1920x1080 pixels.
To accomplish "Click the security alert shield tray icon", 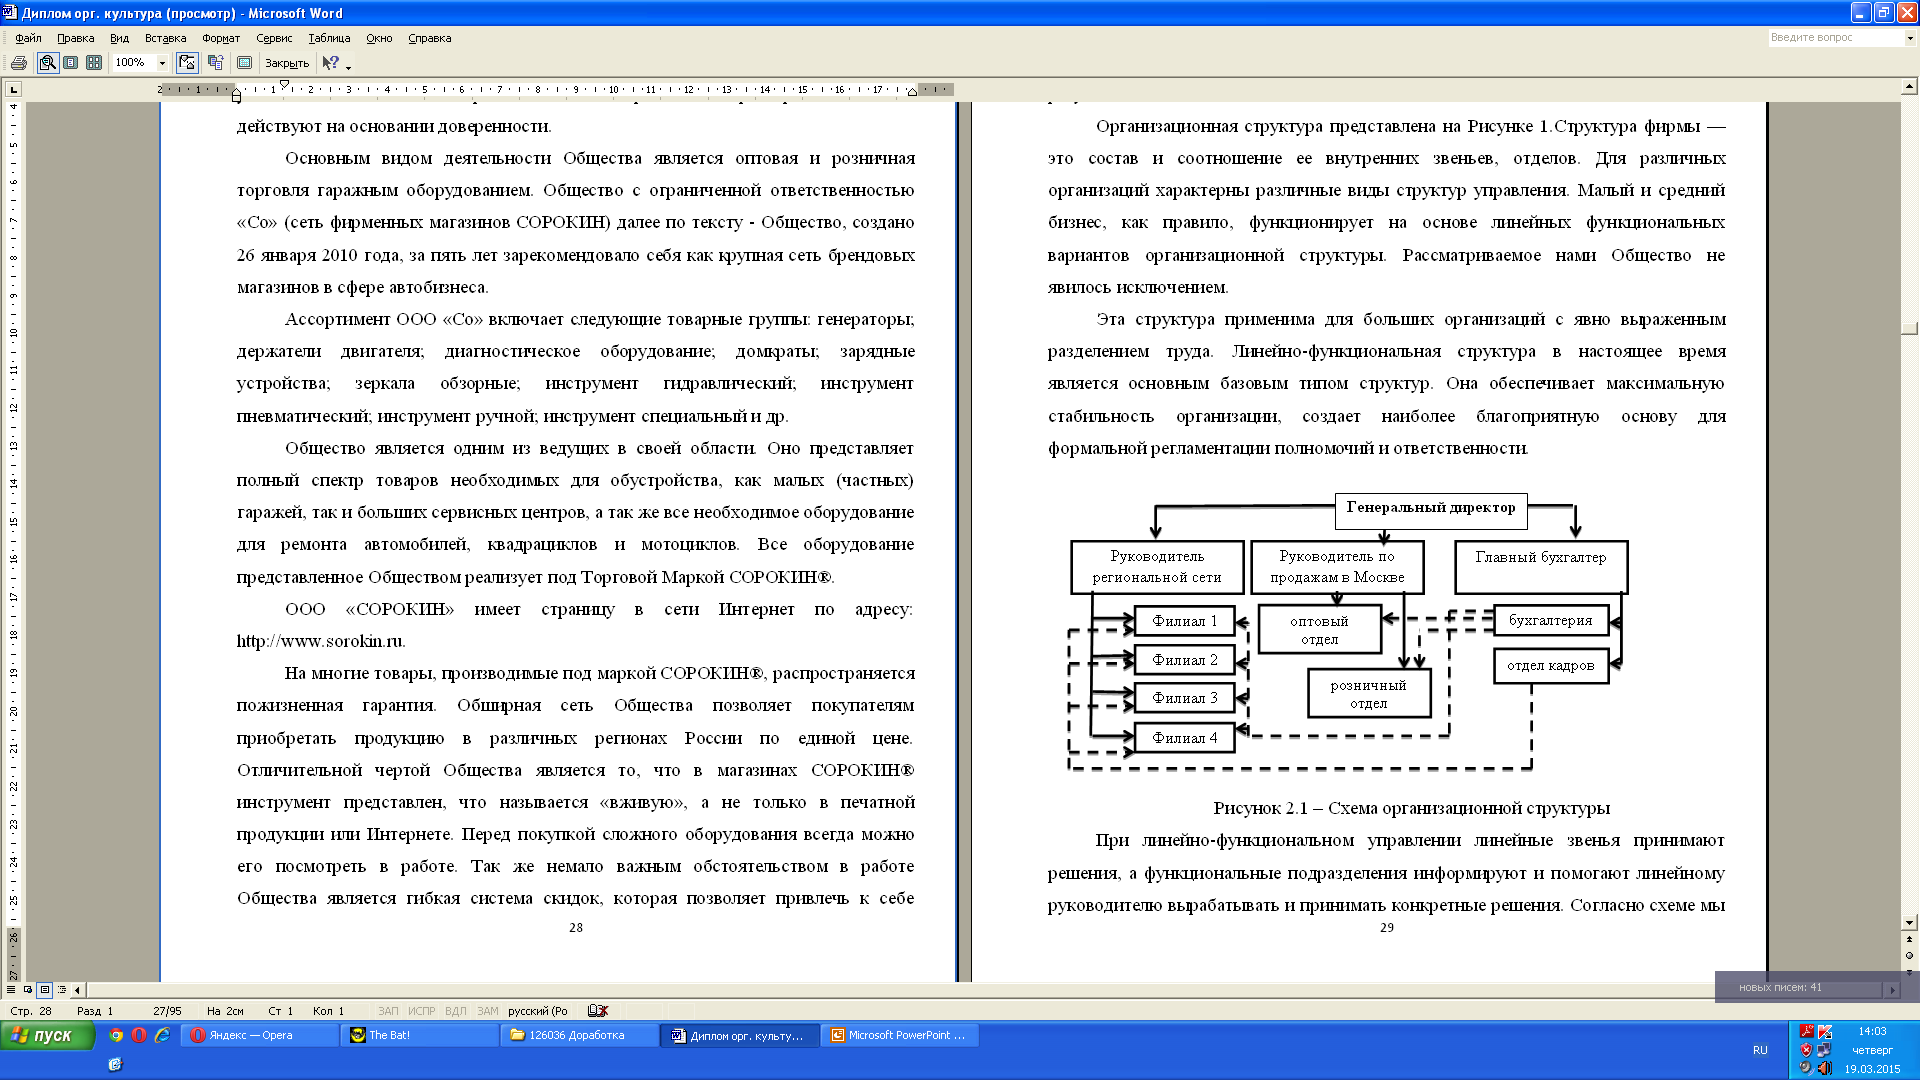I will 1806,1050.
